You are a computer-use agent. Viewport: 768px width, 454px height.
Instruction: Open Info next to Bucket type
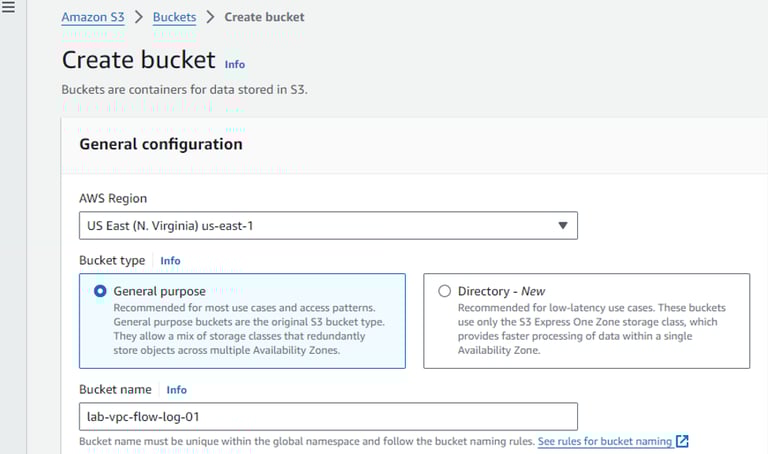coord(170,261)
